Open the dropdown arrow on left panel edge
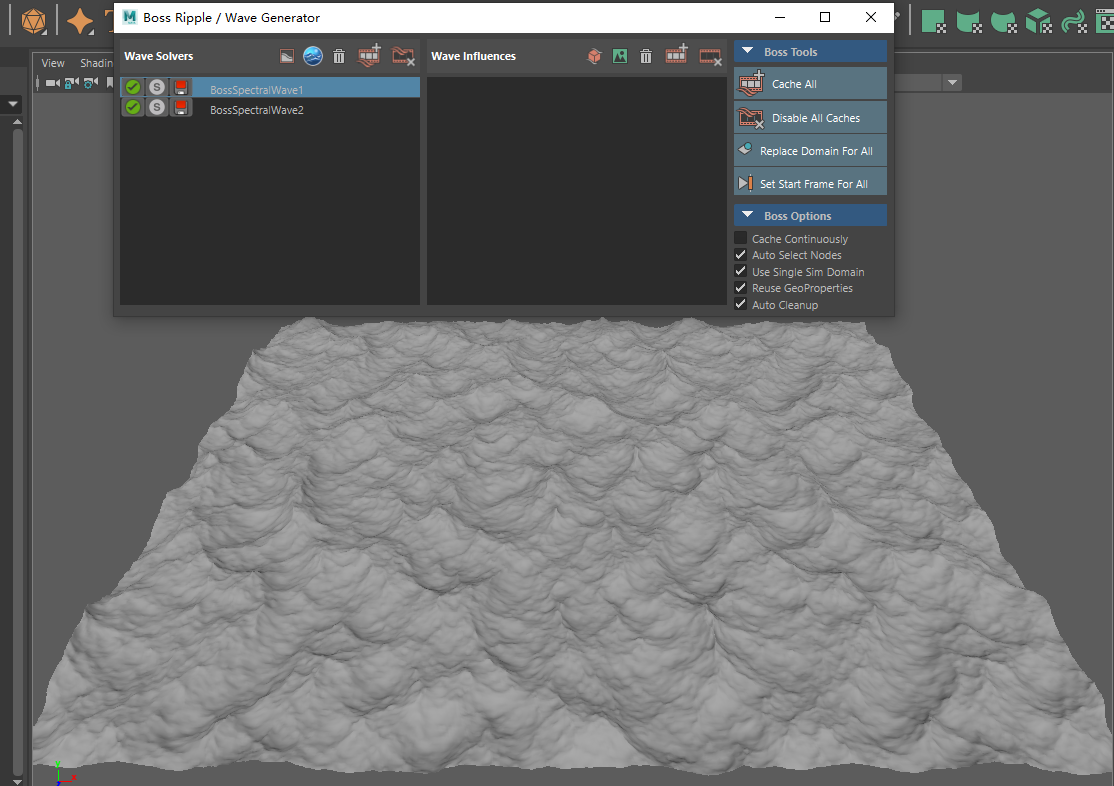The image size is (1114, 786). pos(12,104)
